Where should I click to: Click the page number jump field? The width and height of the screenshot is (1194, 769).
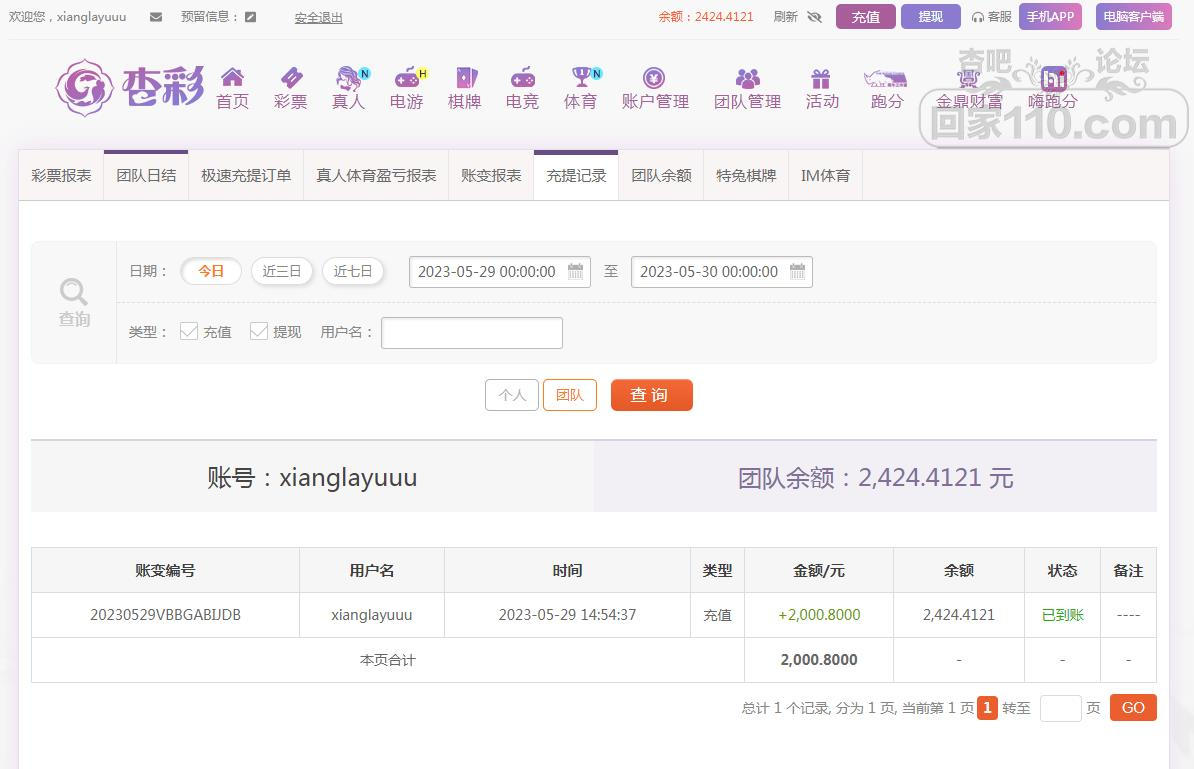(x=1061, y=708)
